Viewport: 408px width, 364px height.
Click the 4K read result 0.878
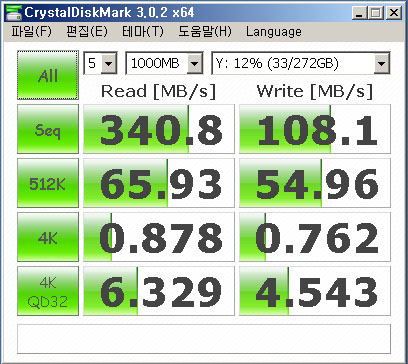tap(159, 237)
